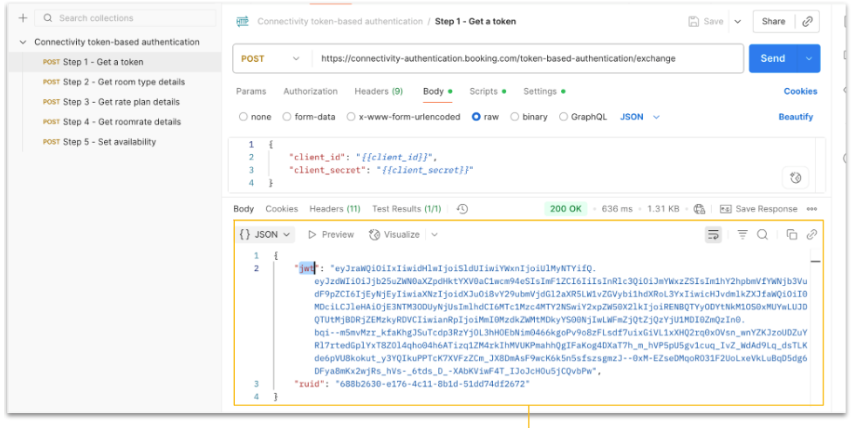
Task: Open the response filter icon
Action: [x=742, y=234]
